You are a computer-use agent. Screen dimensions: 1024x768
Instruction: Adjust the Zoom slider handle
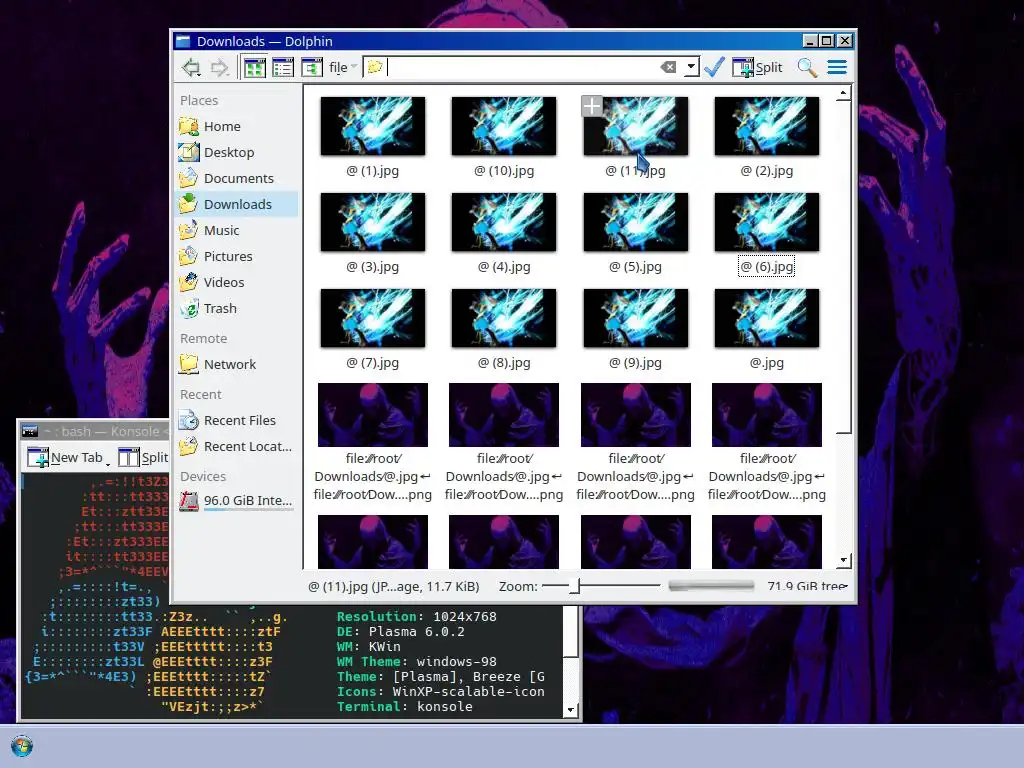574,586
